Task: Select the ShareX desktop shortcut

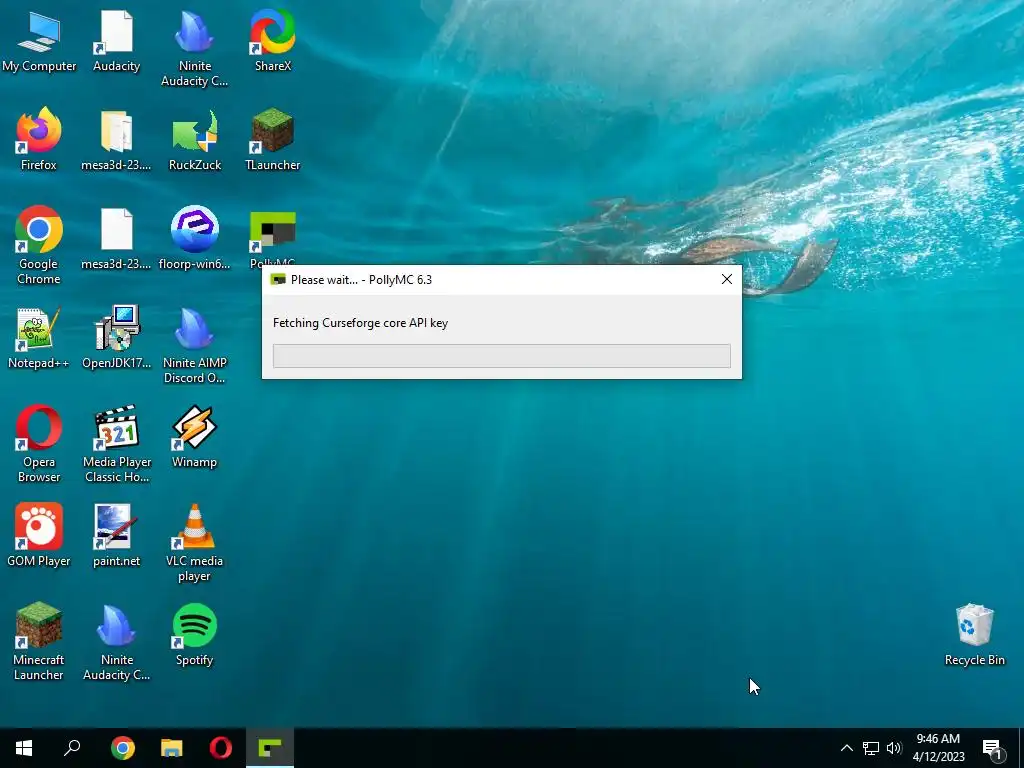Action: 273,40
